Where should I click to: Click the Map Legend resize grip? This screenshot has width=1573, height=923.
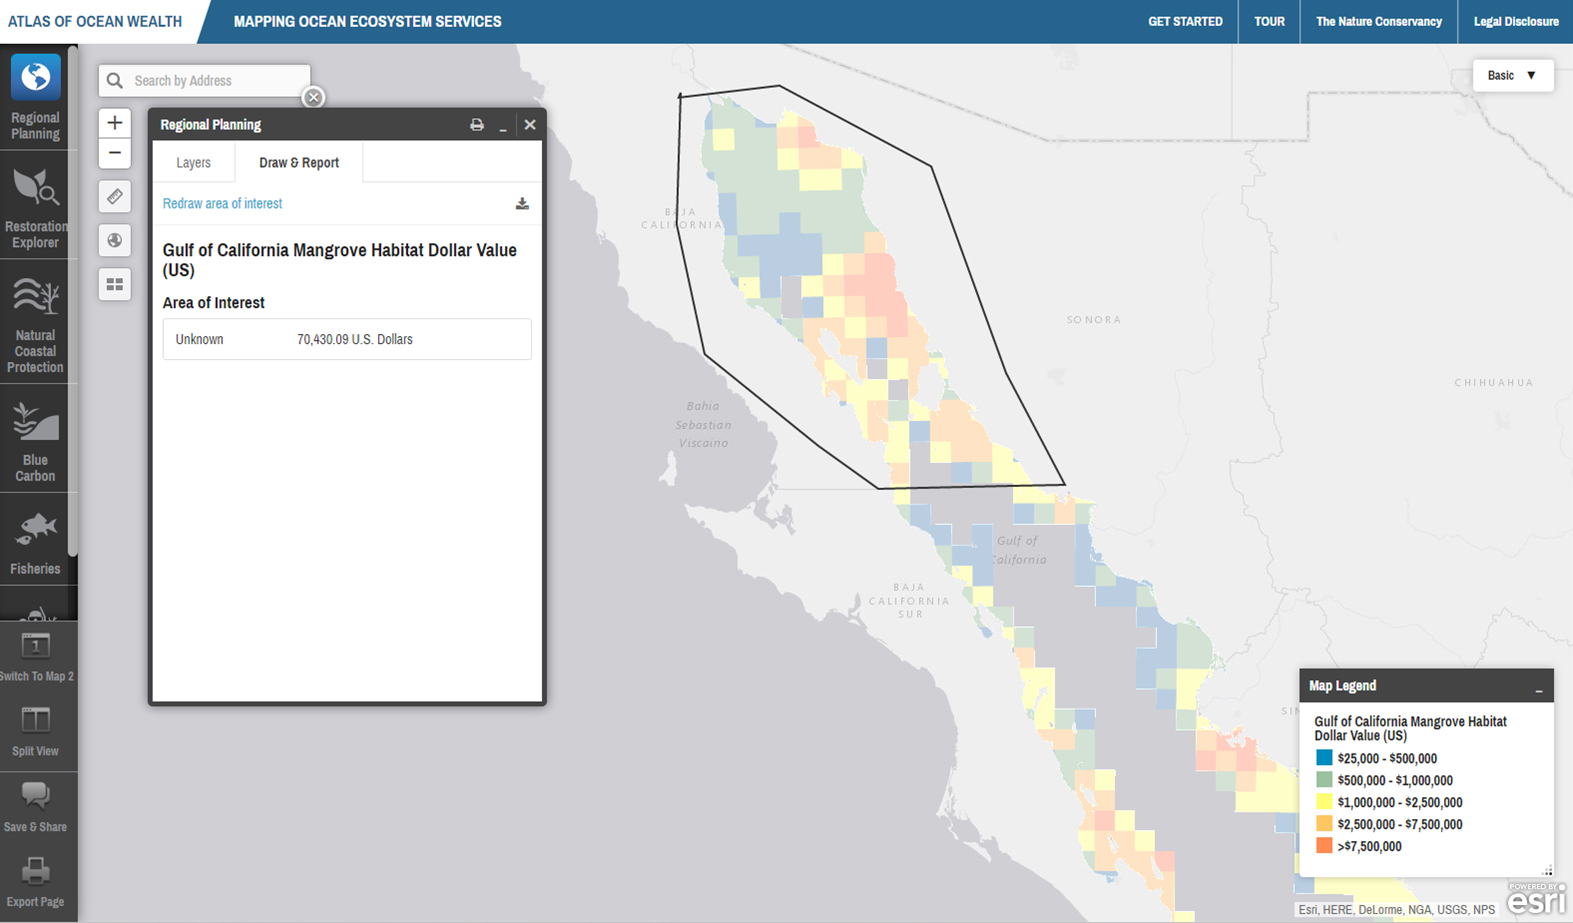(x=1547, y=871)
